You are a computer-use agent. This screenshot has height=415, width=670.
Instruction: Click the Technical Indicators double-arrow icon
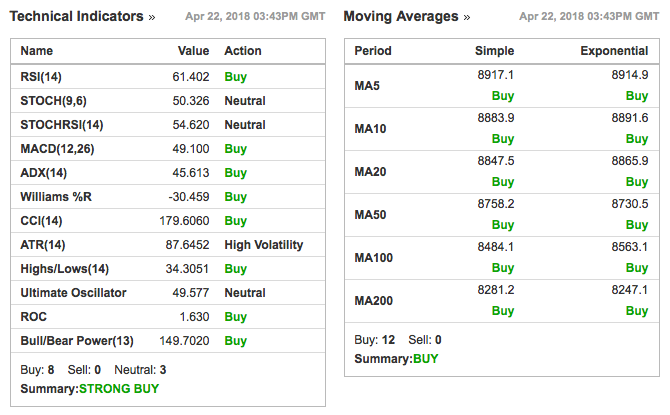[x=152, y=18]
